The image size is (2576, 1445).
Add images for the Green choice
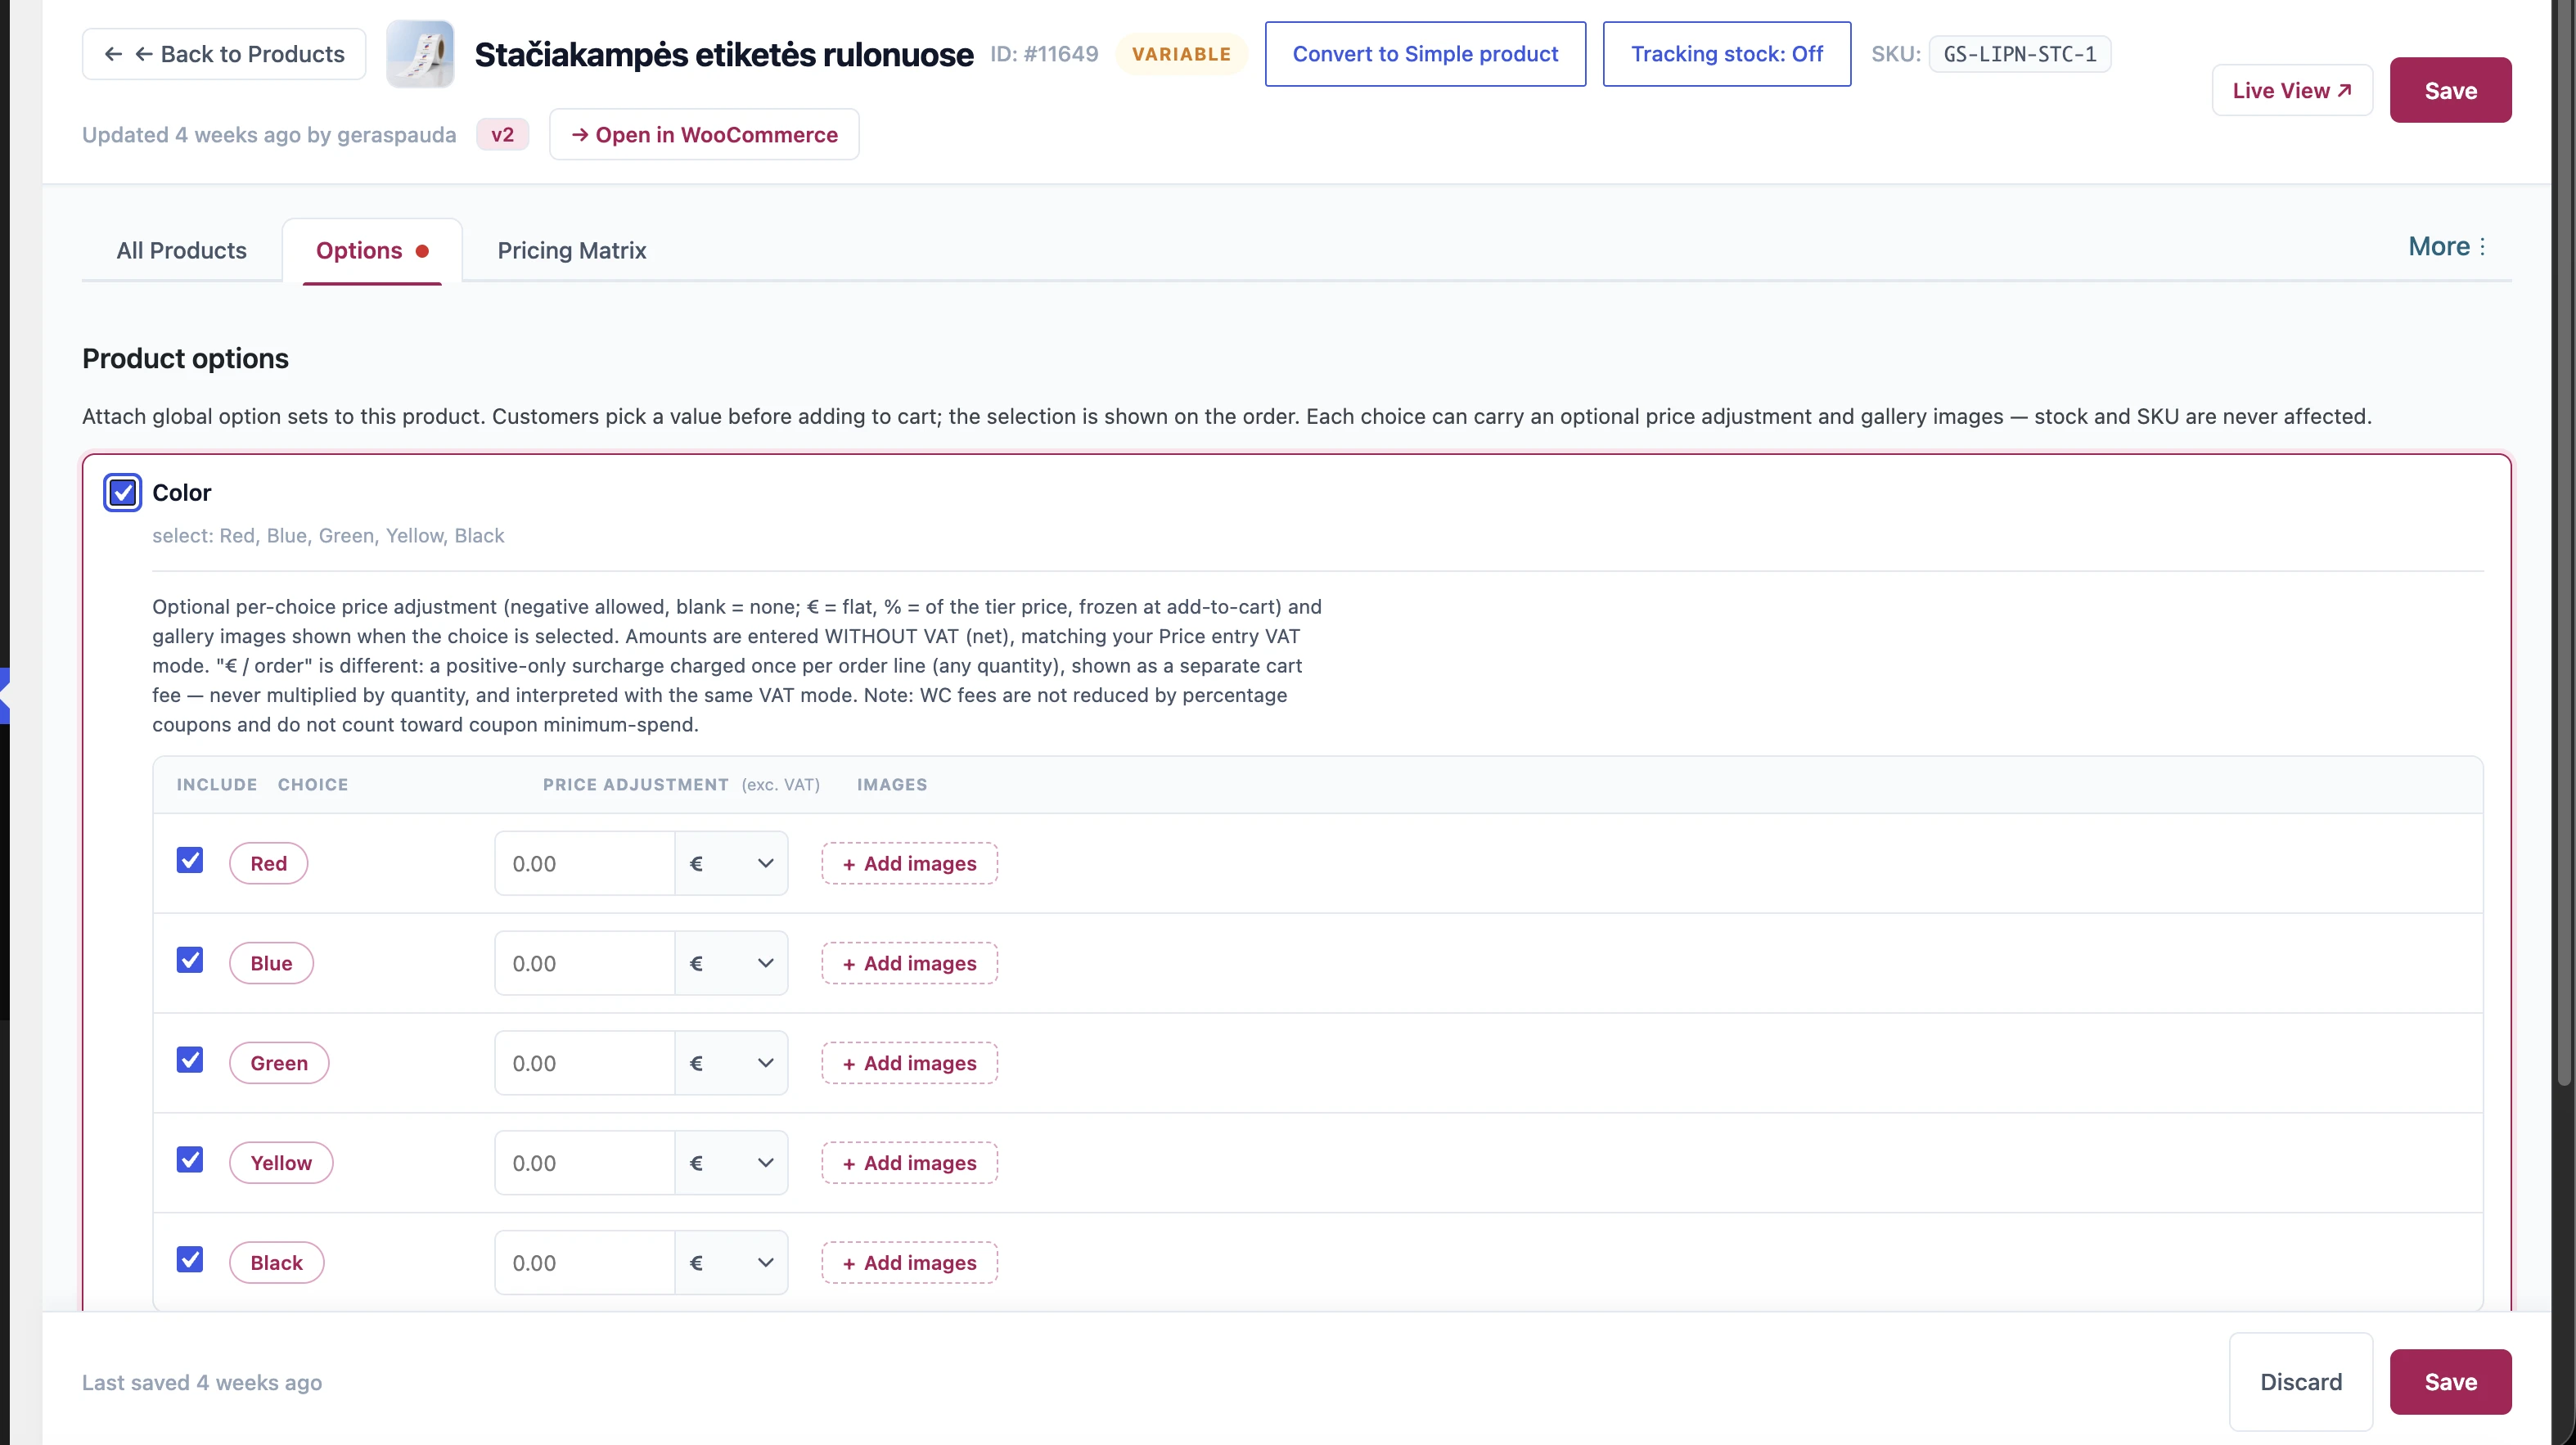(909, 1063)
